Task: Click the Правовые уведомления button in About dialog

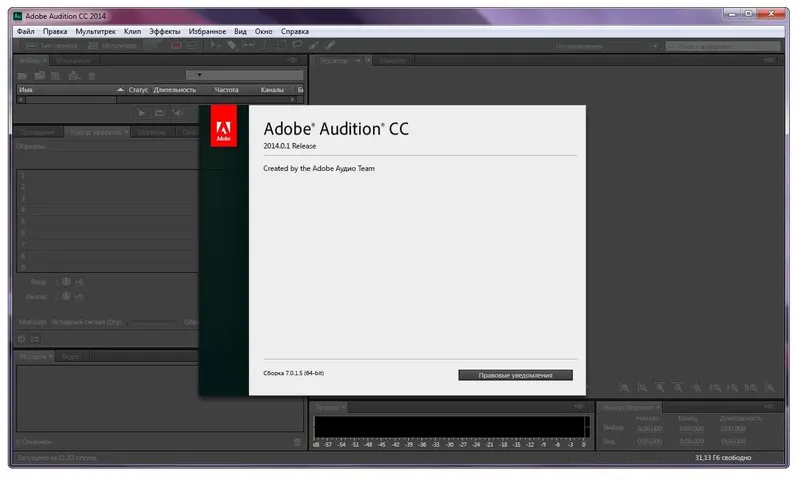Action: [515, 375]
